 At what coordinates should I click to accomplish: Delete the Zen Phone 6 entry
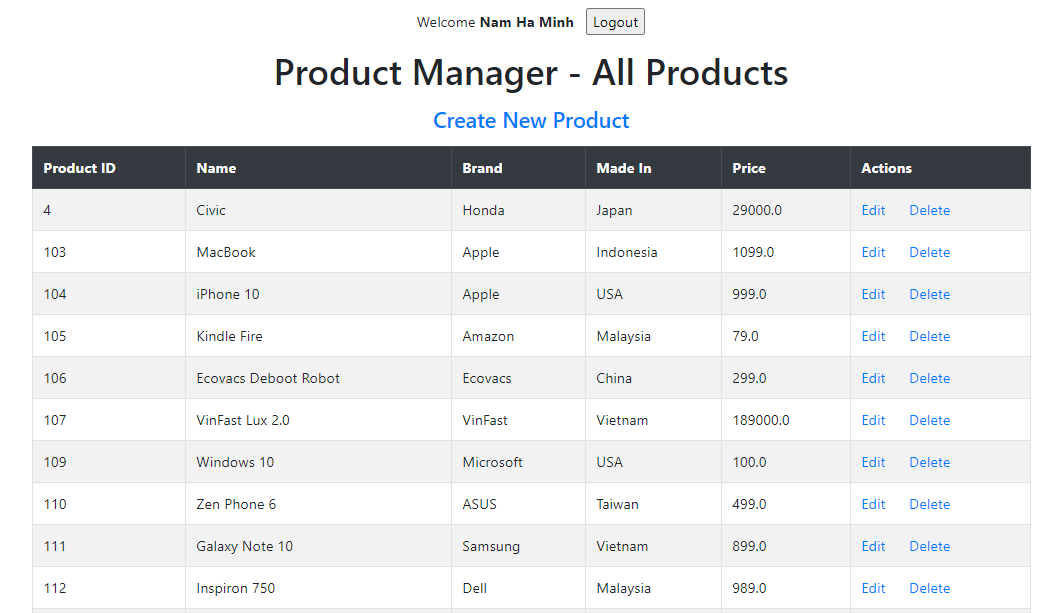(929, 504)
